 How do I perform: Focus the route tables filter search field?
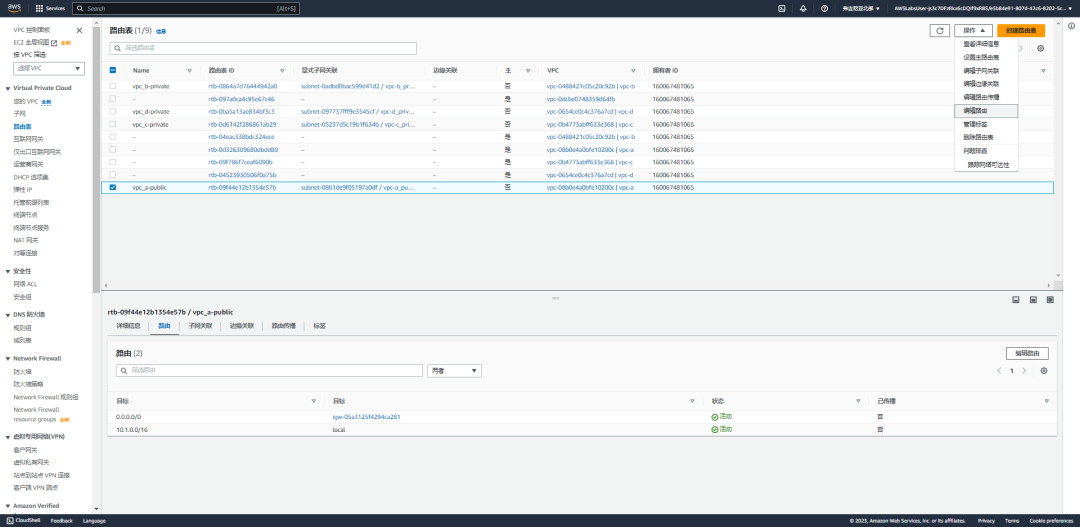[263, 48]
